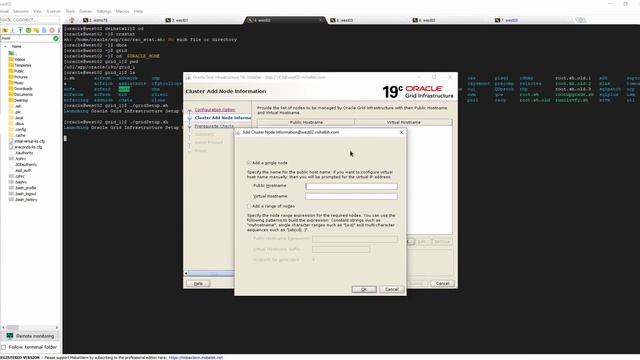
Task: Select the .config folder
Action: point(17,129)
